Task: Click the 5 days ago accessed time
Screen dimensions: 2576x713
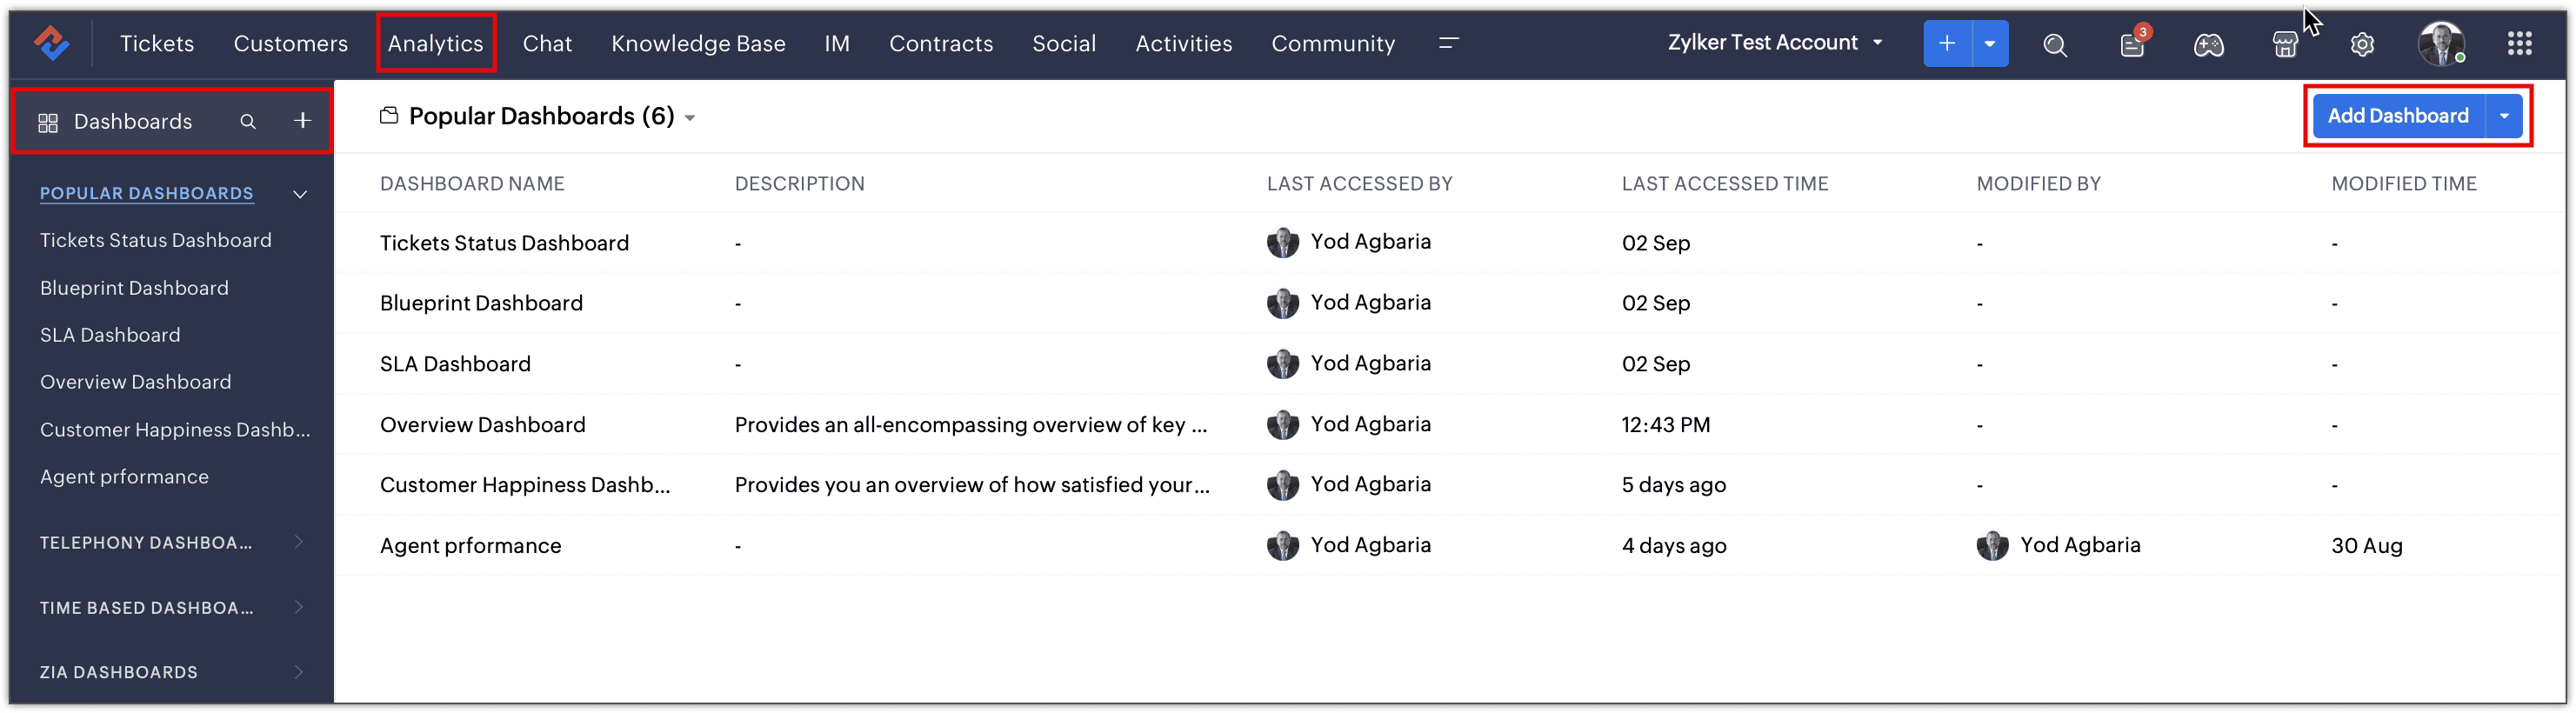Action: coord(1673,485)
